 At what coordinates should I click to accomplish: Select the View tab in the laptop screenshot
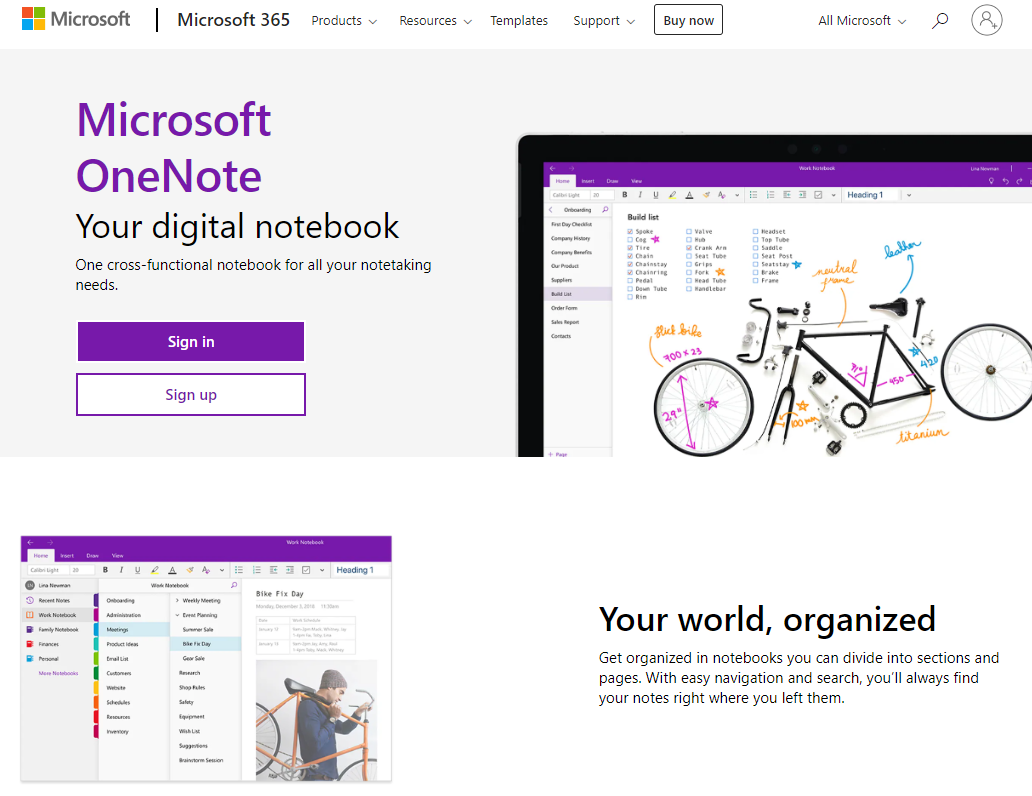[x=636, y=181]
